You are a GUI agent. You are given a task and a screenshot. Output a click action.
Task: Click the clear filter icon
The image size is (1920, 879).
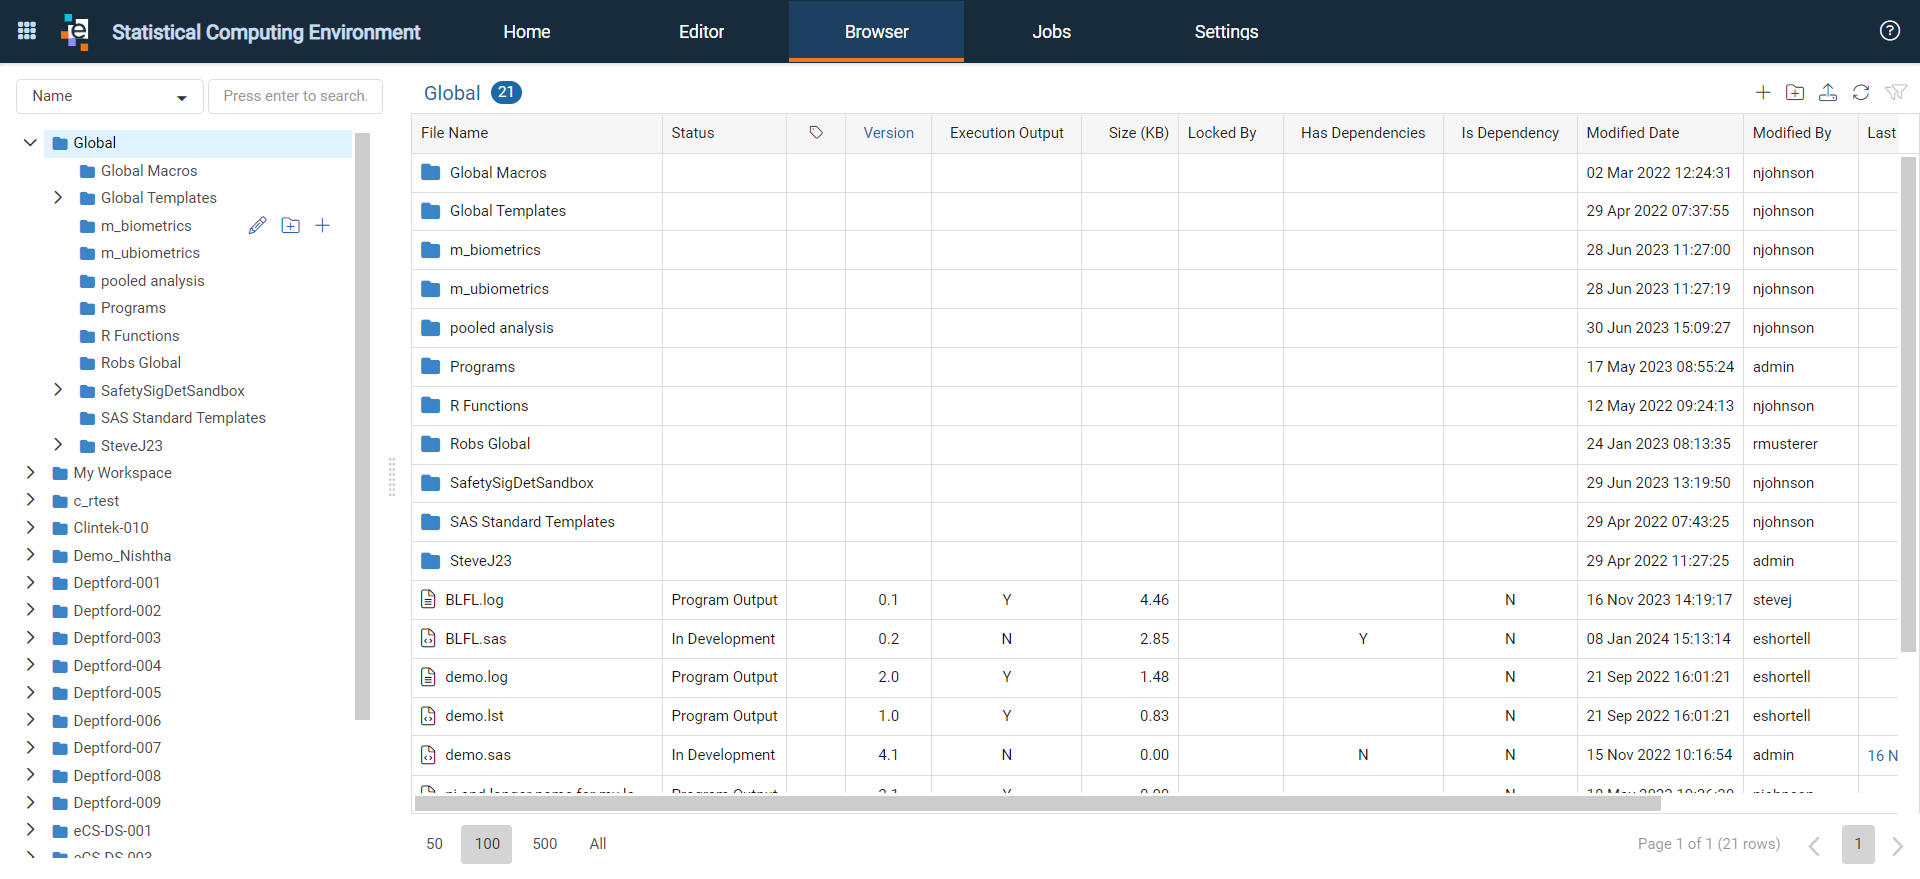pyautogui.click(x=1895, y=93)
